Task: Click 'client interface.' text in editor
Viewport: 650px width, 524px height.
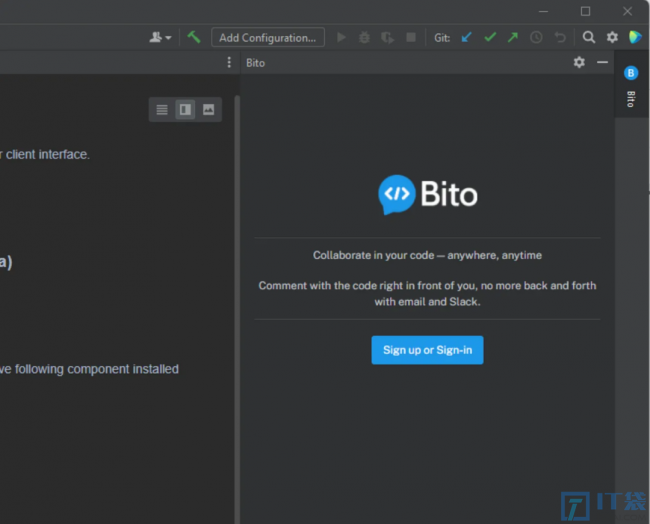Action: 48,155
